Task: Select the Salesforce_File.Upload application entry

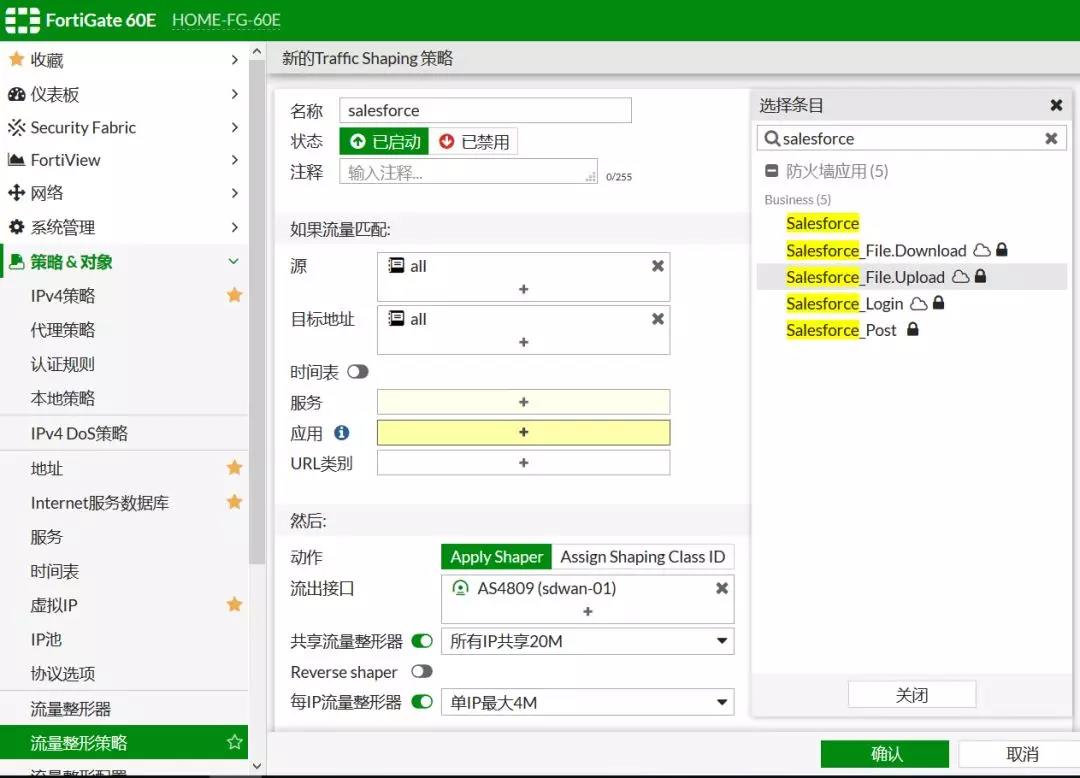Action: (x=912, y=277)
